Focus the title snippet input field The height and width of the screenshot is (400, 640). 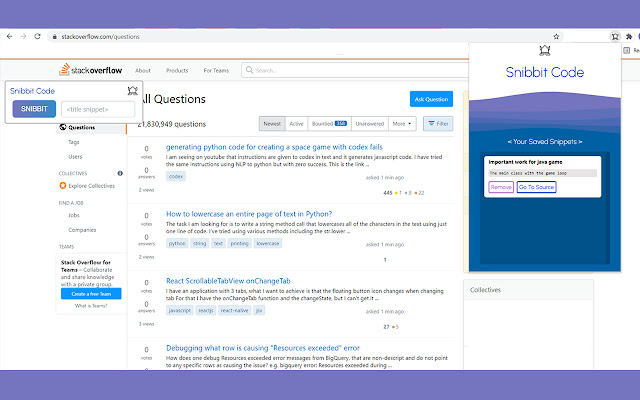click(x=98, y=109)
